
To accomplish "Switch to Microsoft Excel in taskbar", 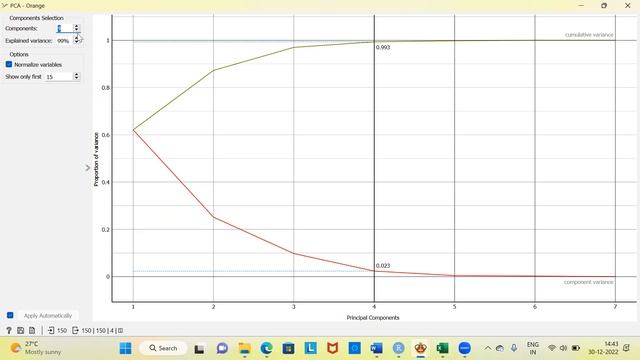I will coord(442,348).
